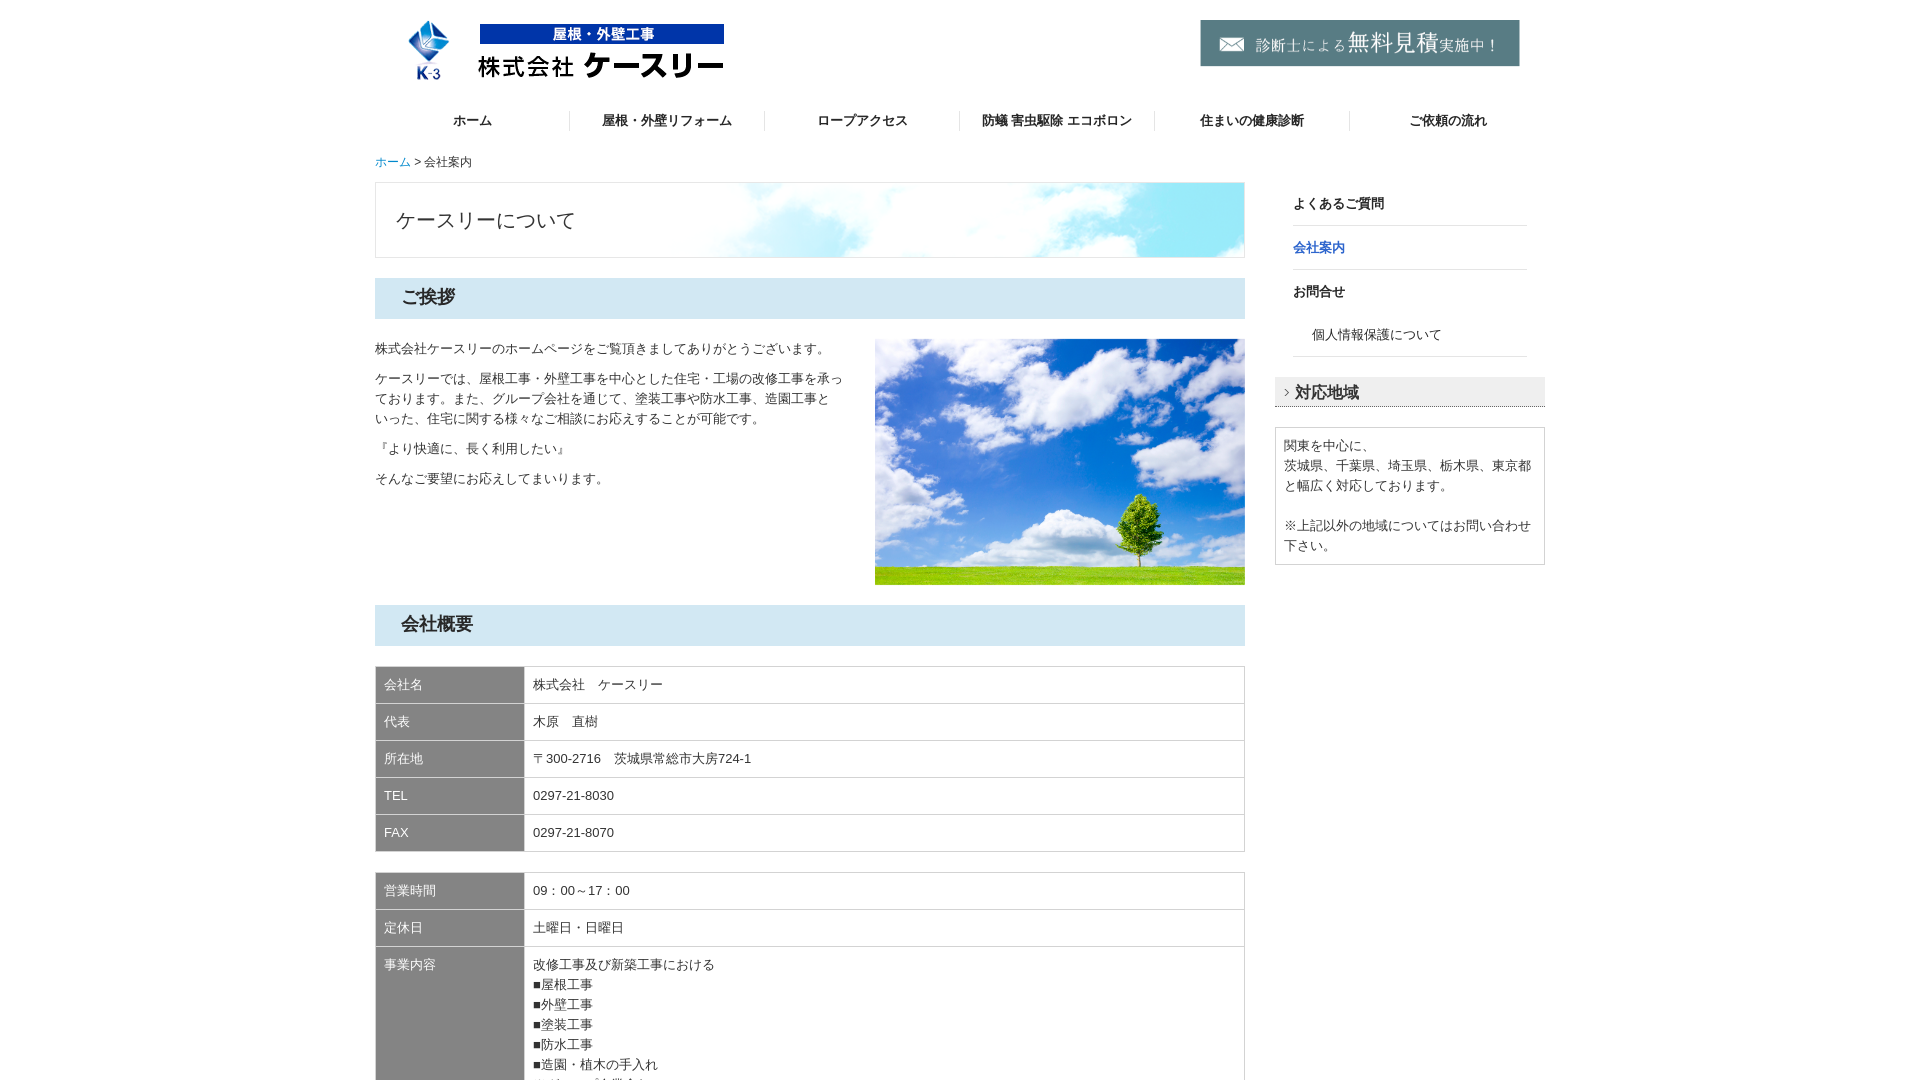Click the 会社概要 section heading
The height and width of the screenshot is (1080, 1920).
pyautogui.click(x=437, y=624)
